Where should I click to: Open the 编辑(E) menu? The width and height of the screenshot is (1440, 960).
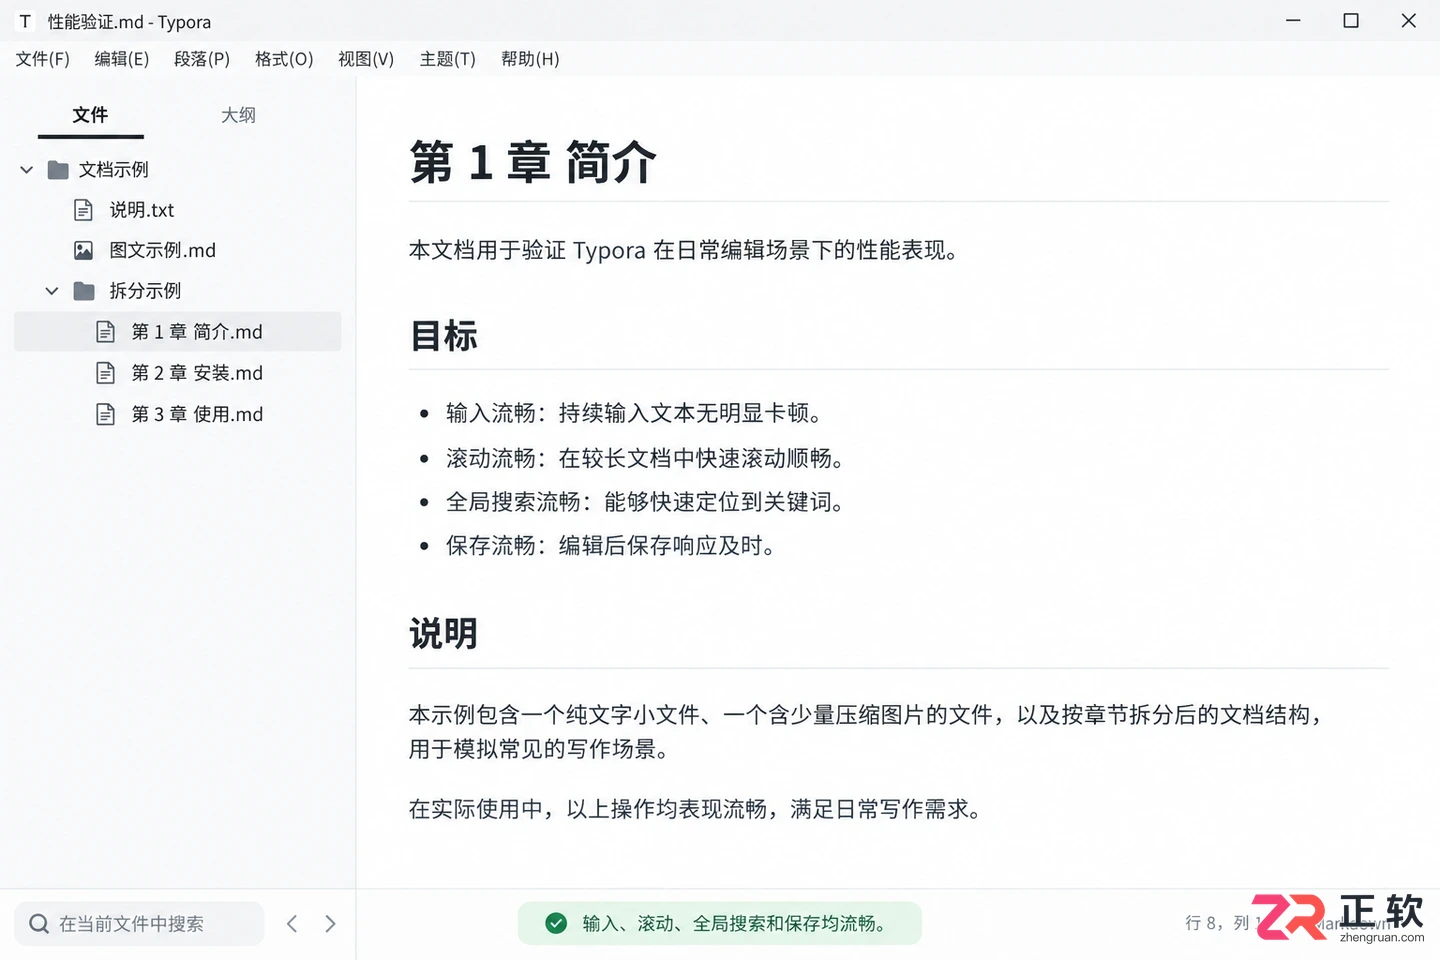(x=122, y=59)
